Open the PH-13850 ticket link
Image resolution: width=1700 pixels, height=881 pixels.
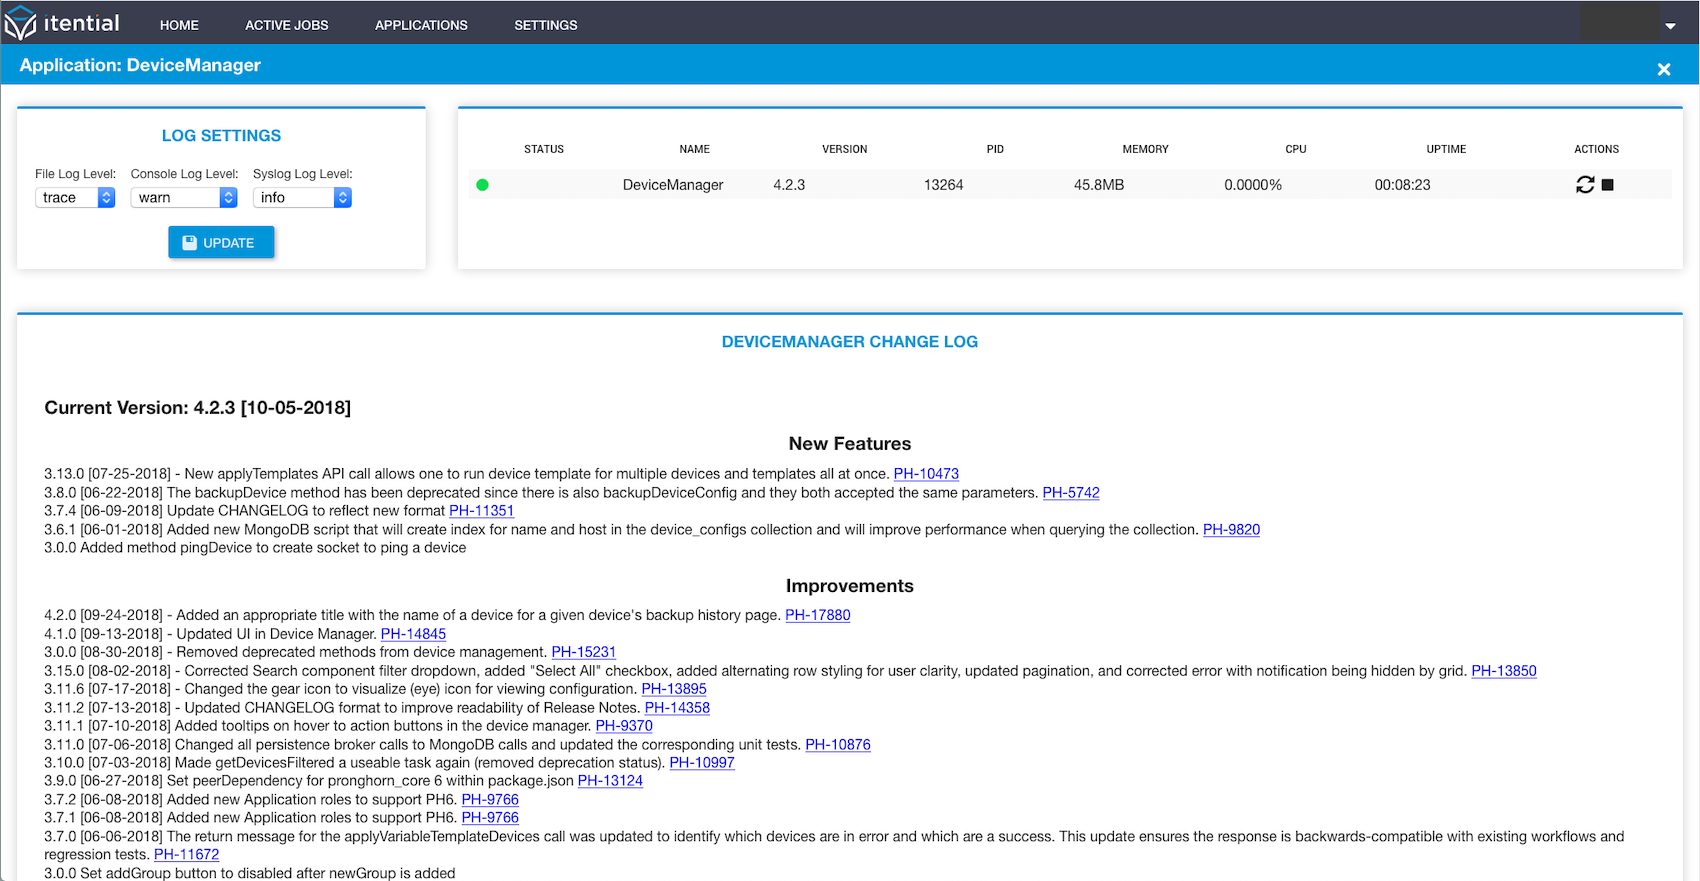pos(1504,671)
